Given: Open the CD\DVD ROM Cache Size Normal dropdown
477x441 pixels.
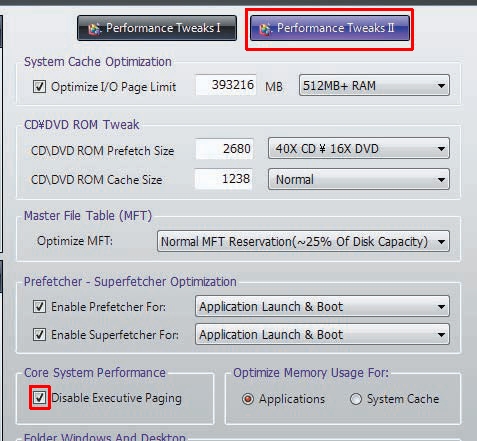Looking at the screenshot, I should tap(359, 179).
